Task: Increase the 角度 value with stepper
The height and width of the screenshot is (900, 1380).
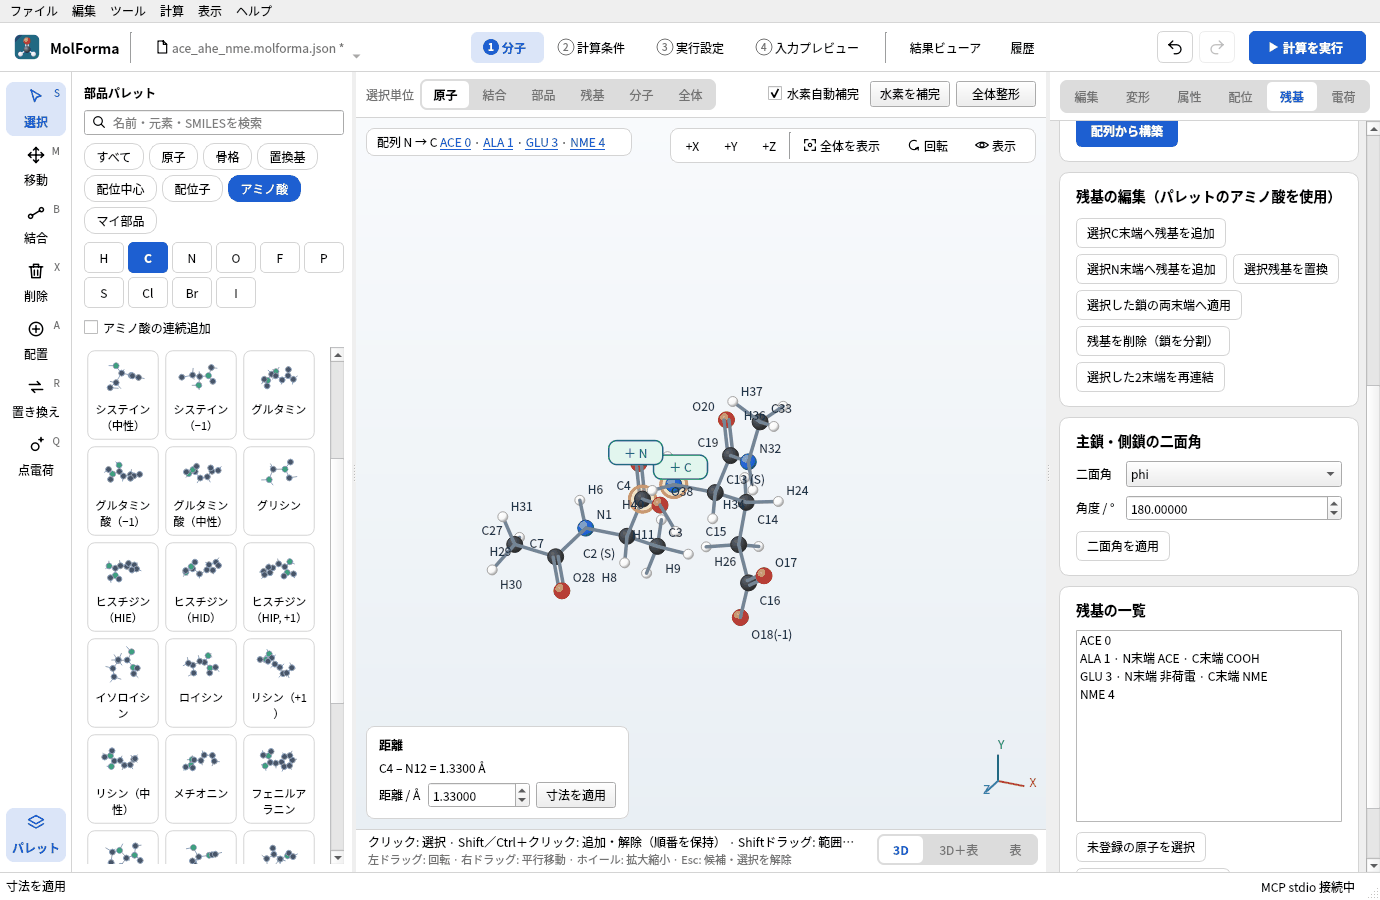Action: [x=1334, y=502]
